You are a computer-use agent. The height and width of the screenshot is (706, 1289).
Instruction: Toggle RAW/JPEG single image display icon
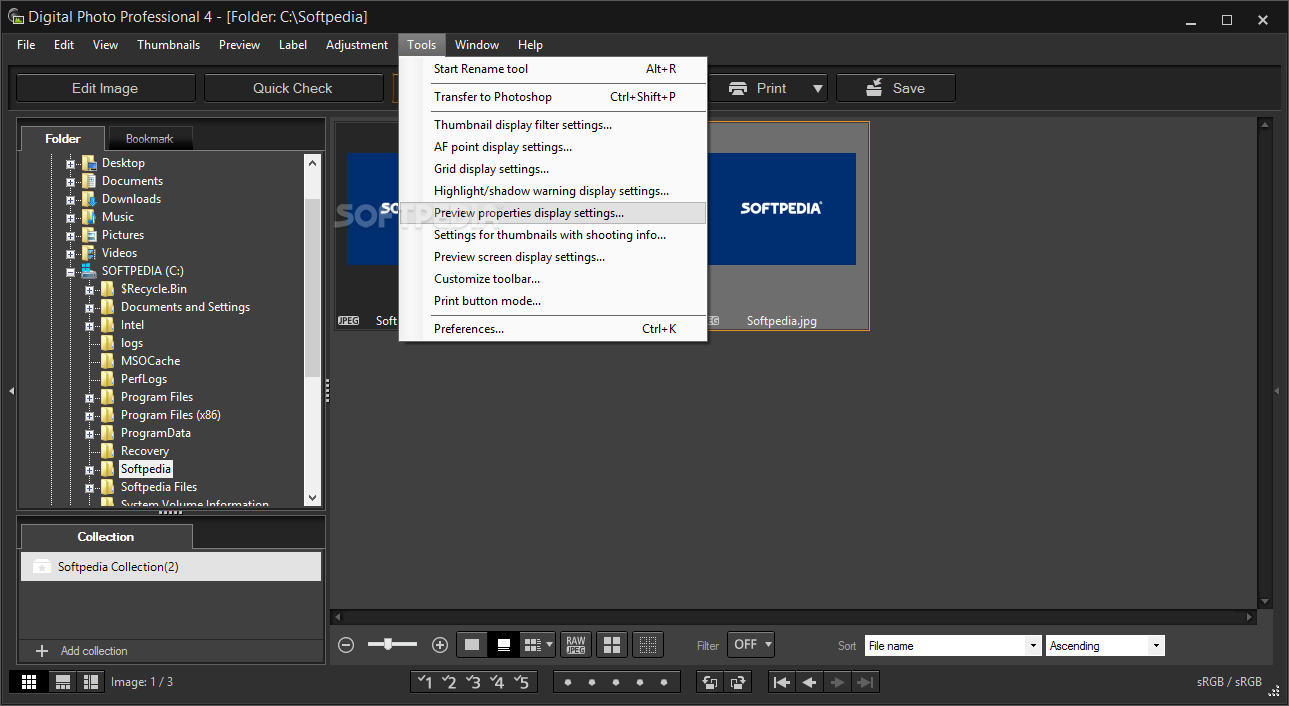(575, 645)
